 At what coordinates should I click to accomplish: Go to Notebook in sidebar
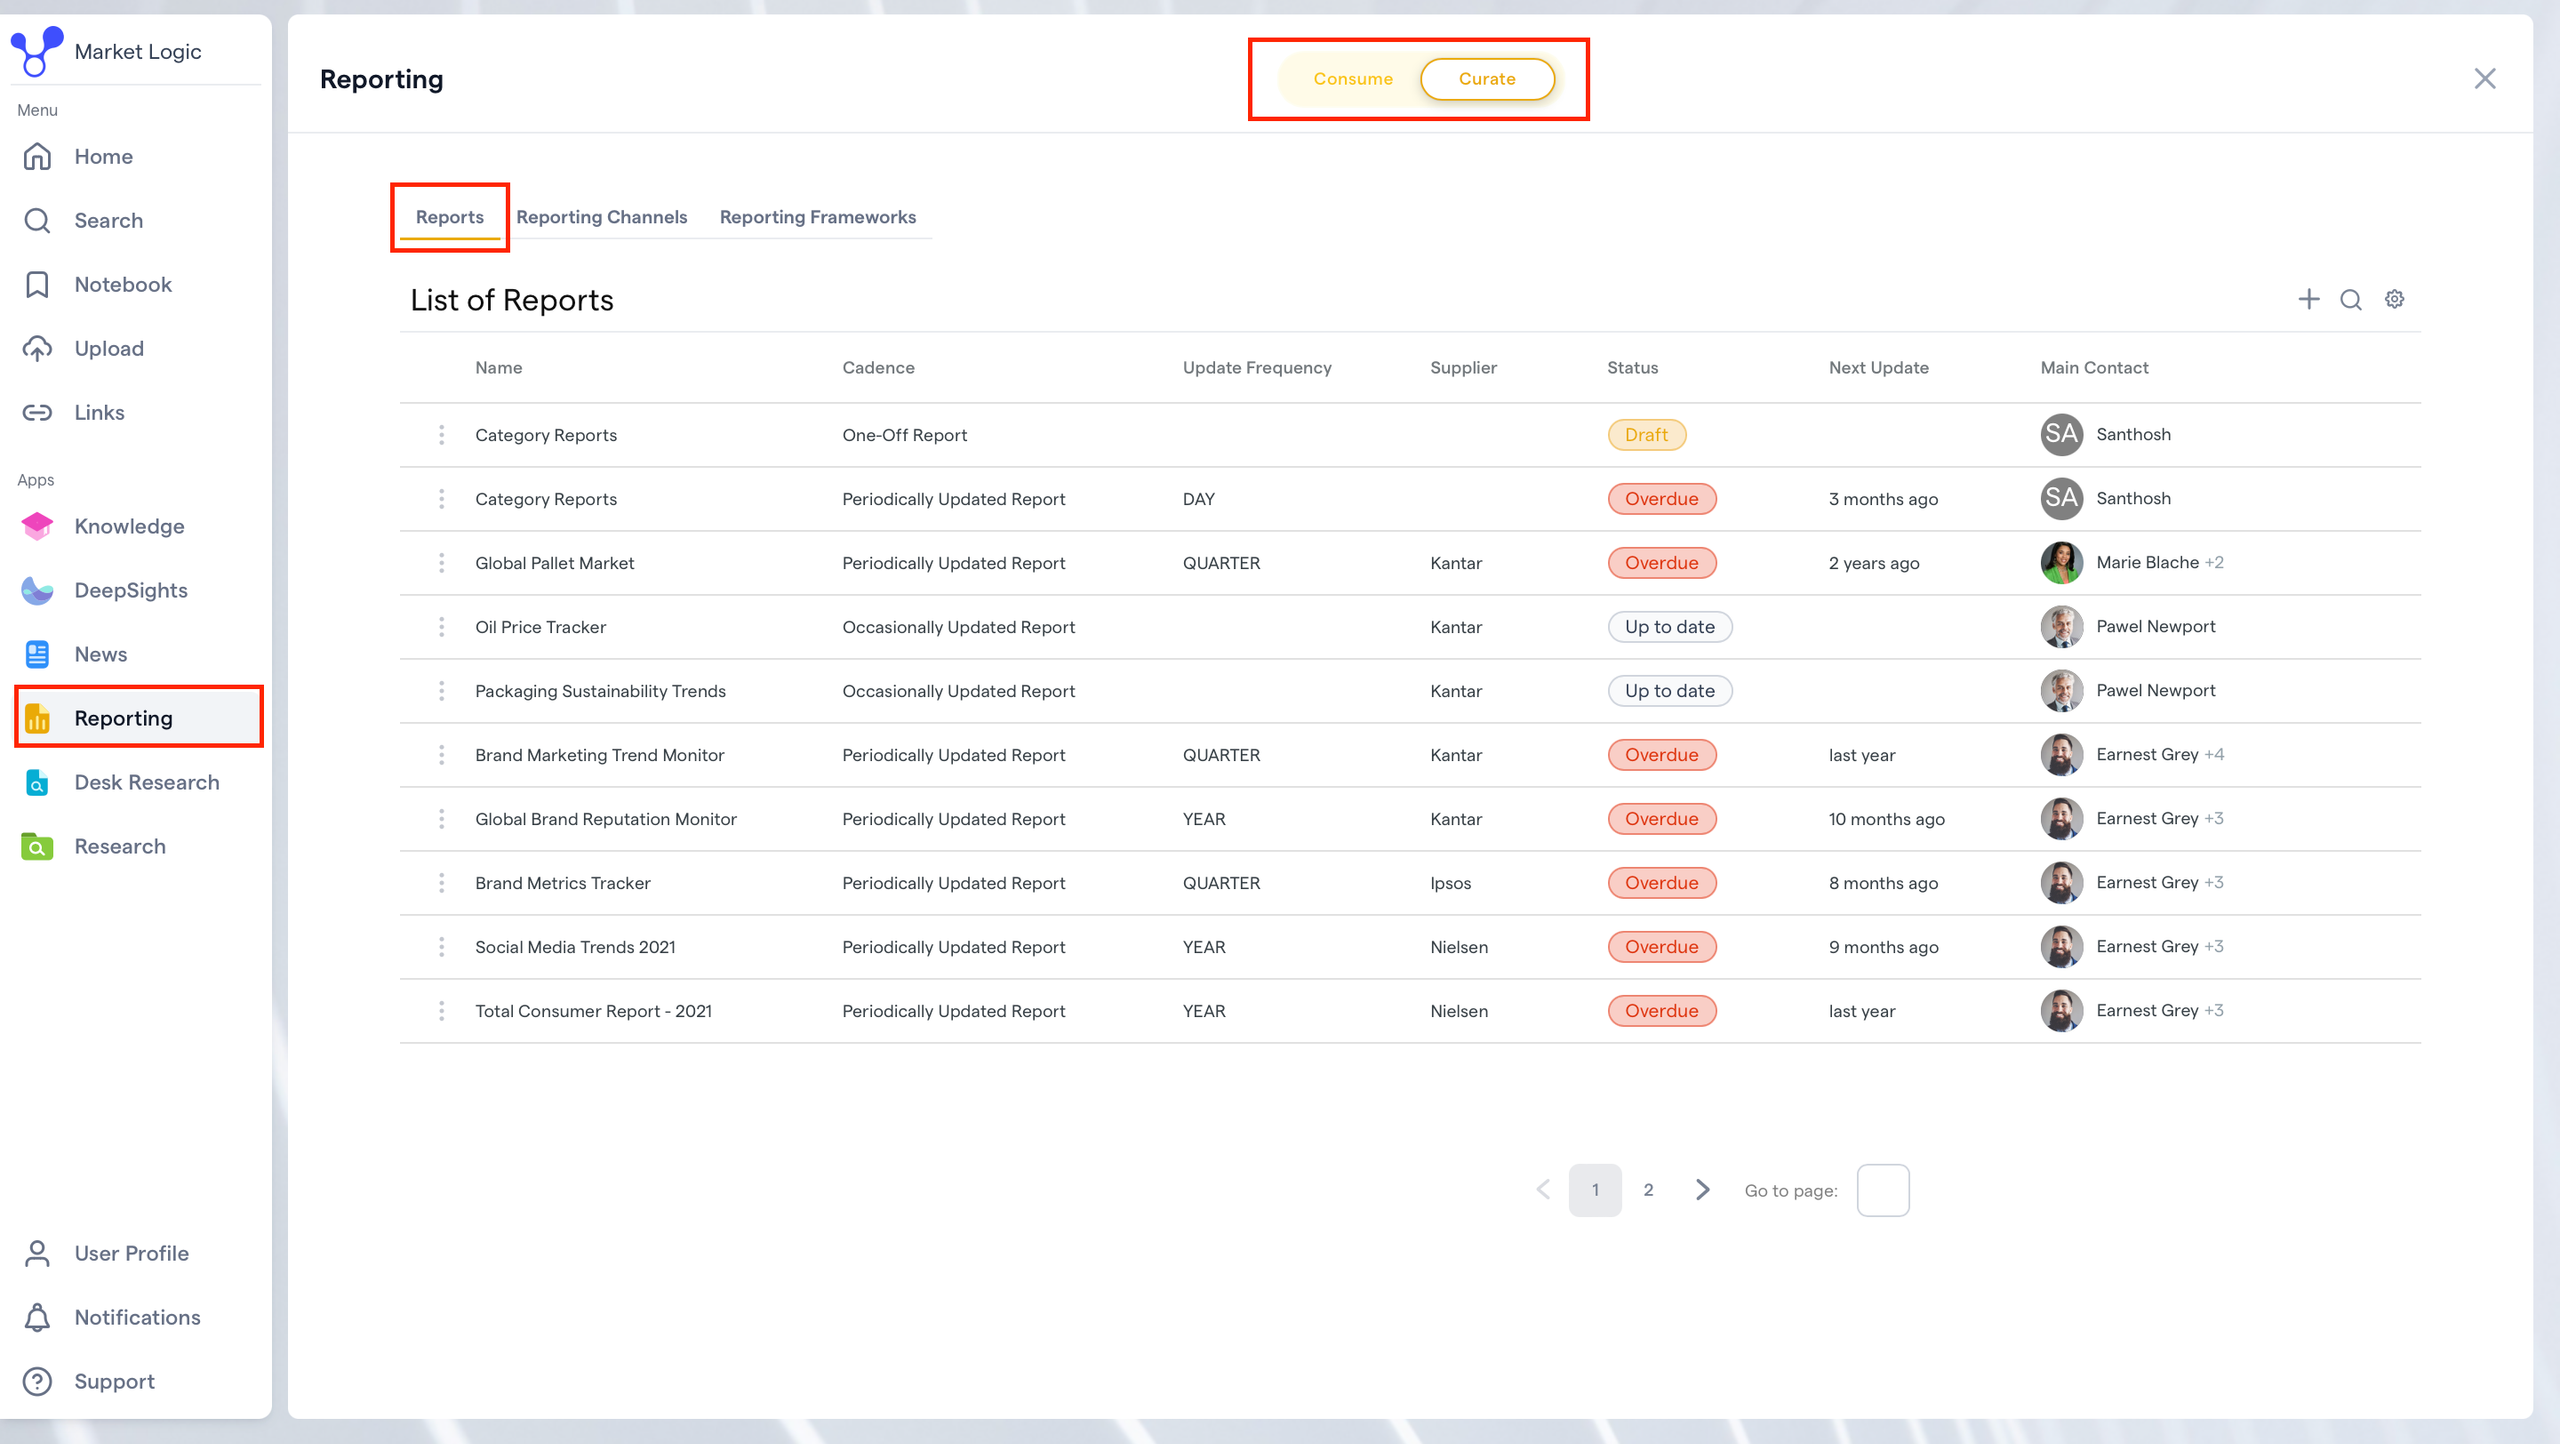(x=122, y=284)
